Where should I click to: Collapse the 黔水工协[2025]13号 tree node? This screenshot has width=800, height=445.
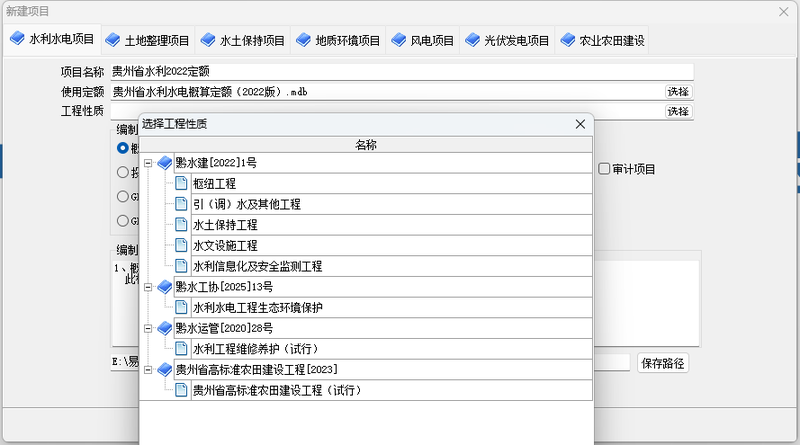148,287
